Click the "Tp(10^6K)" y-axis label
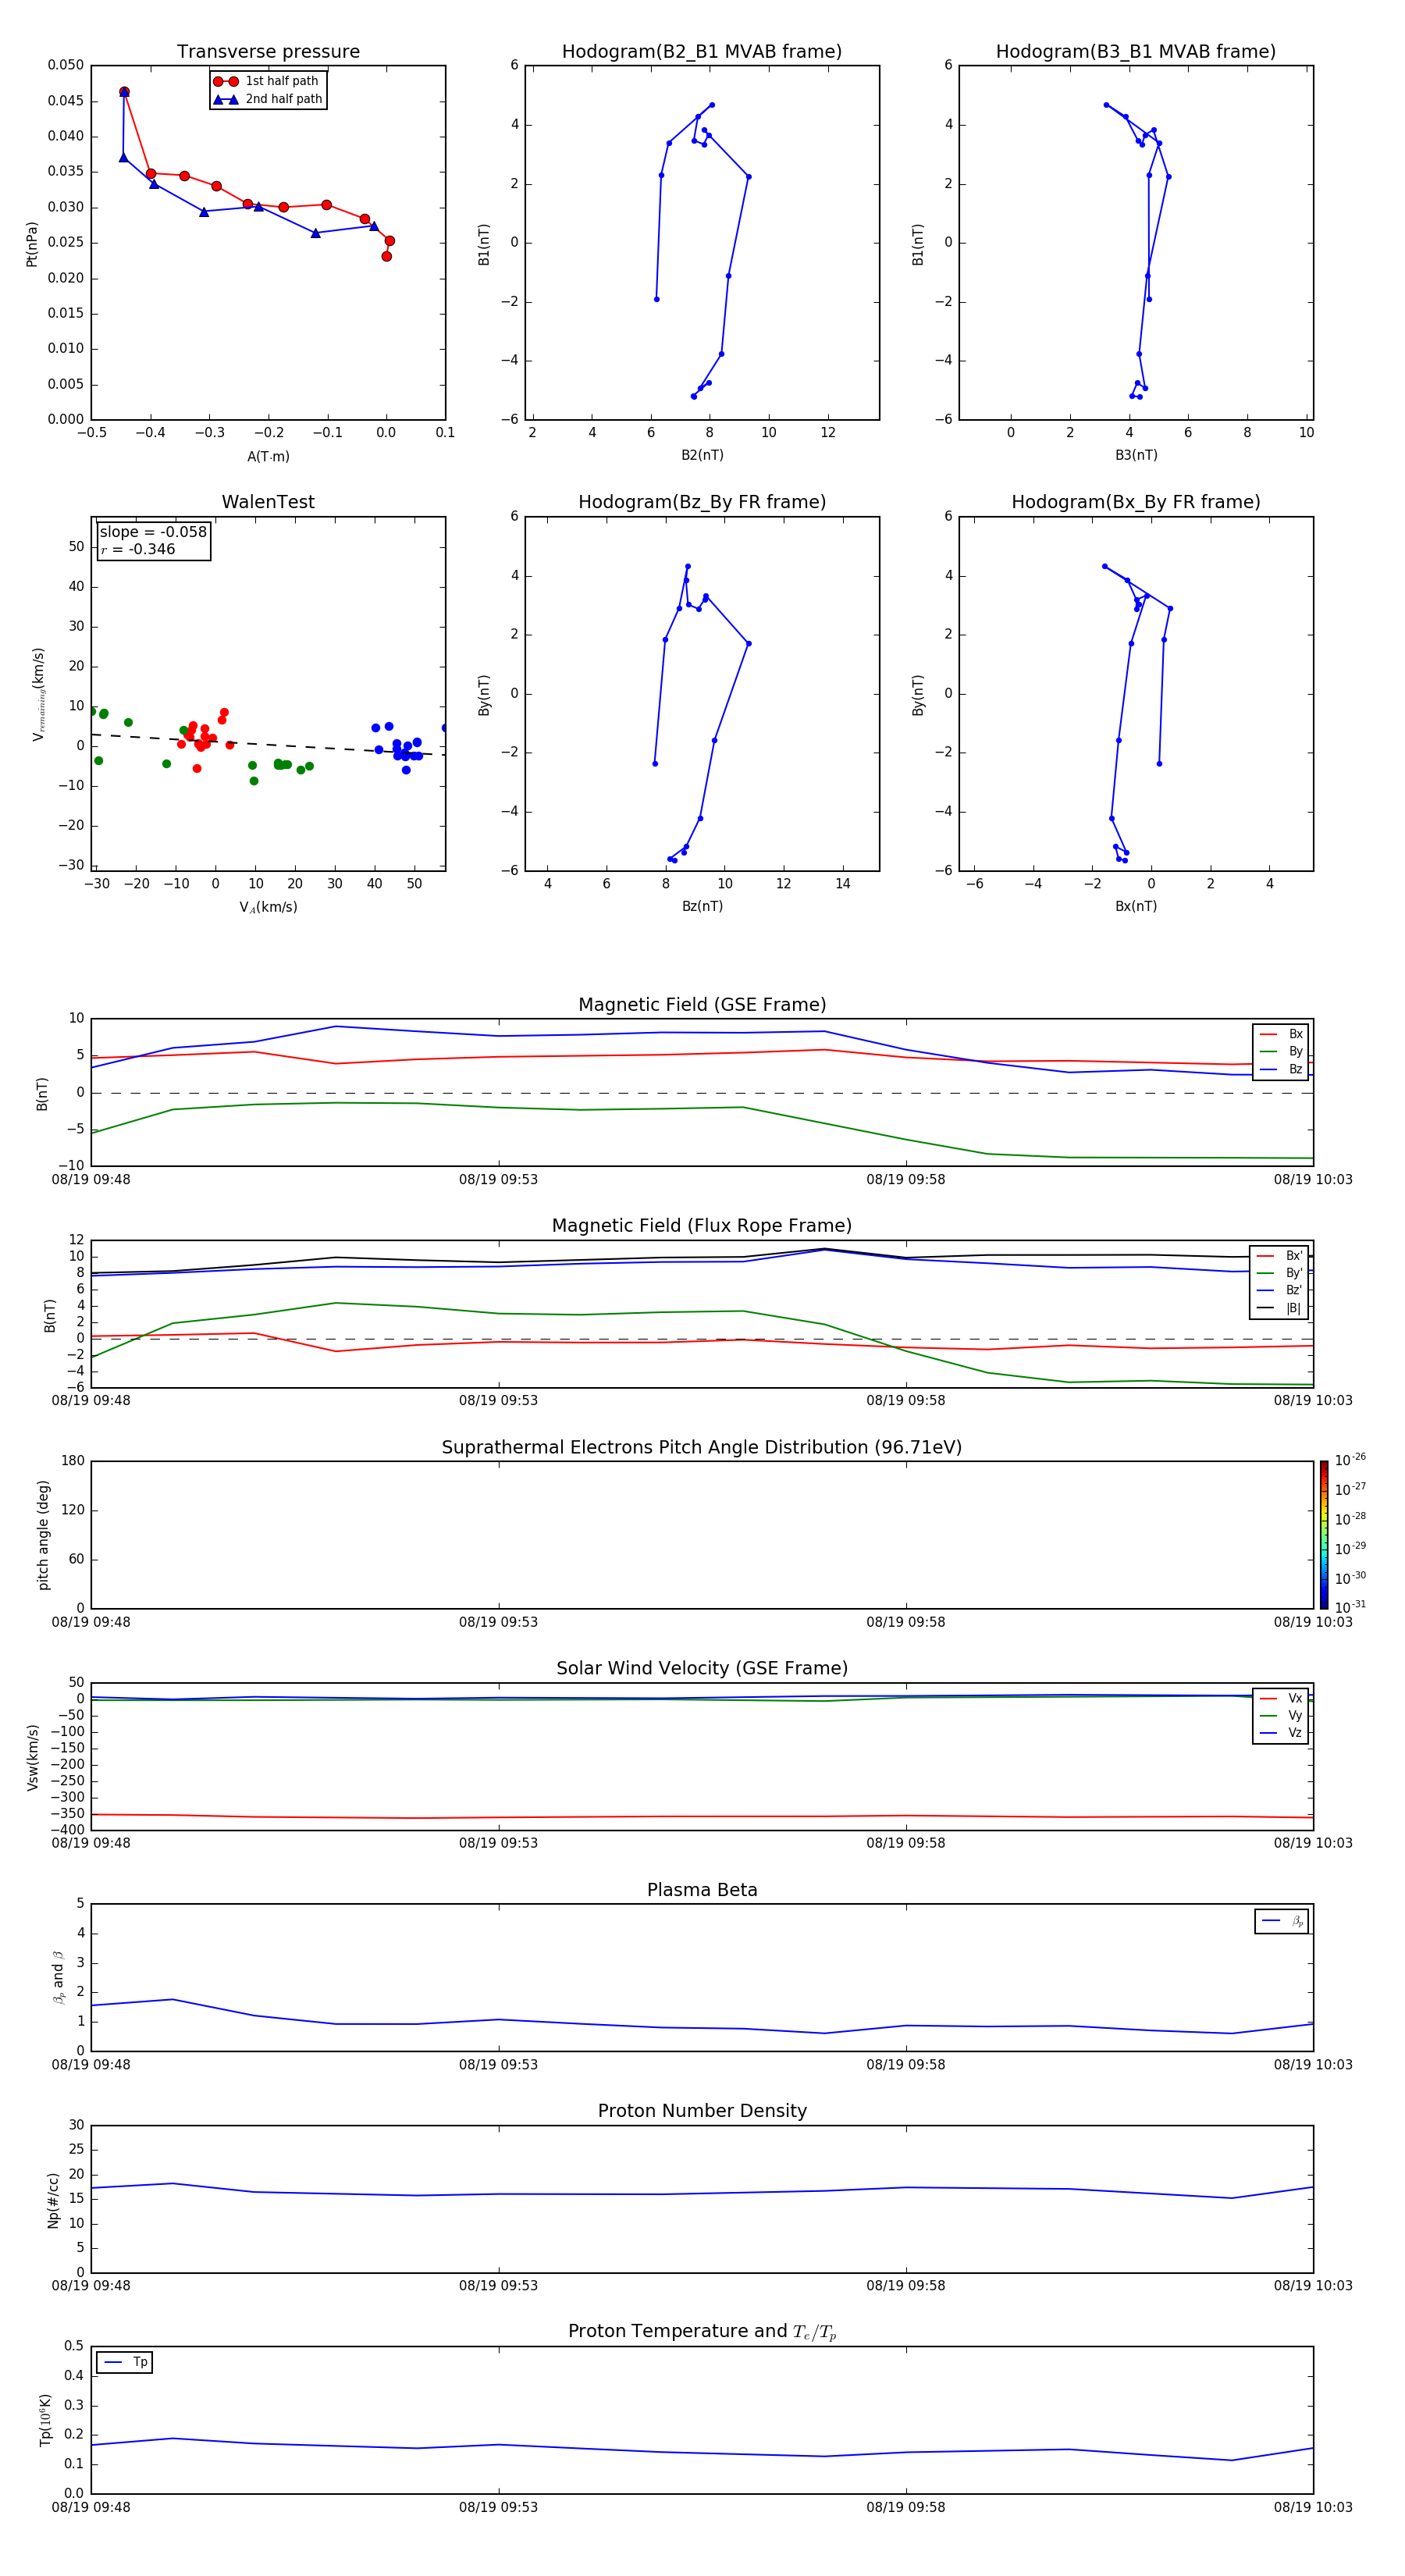The width and height of the screenshot is (1405, 2576). coord(45,2420)
